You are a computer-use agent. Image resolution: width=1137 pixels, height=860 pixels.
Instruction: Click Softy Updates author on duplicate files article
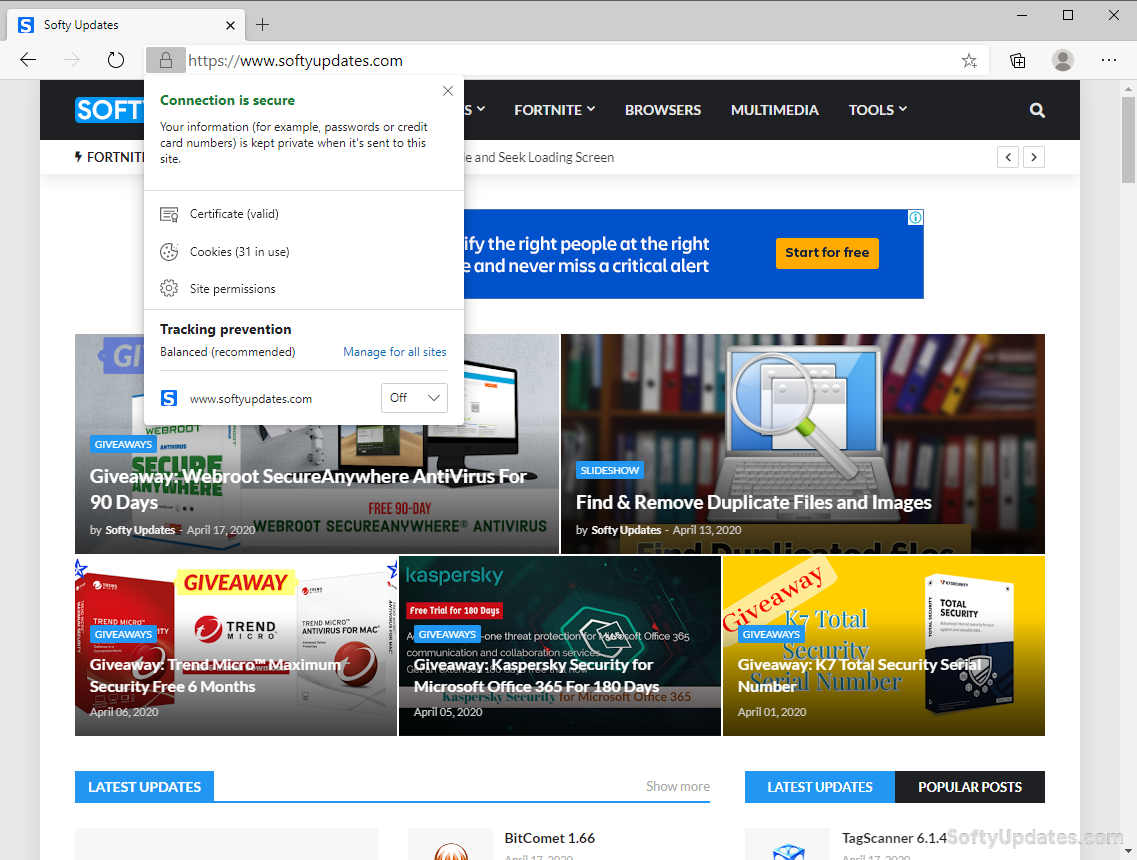tap(626, 530)
